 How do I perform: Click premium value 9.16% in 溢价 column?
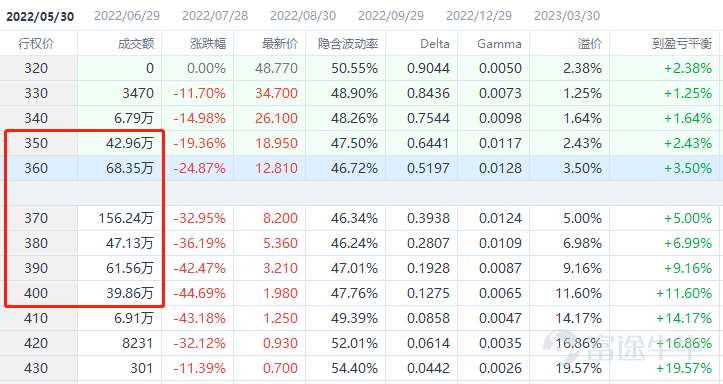pos(582,268)
